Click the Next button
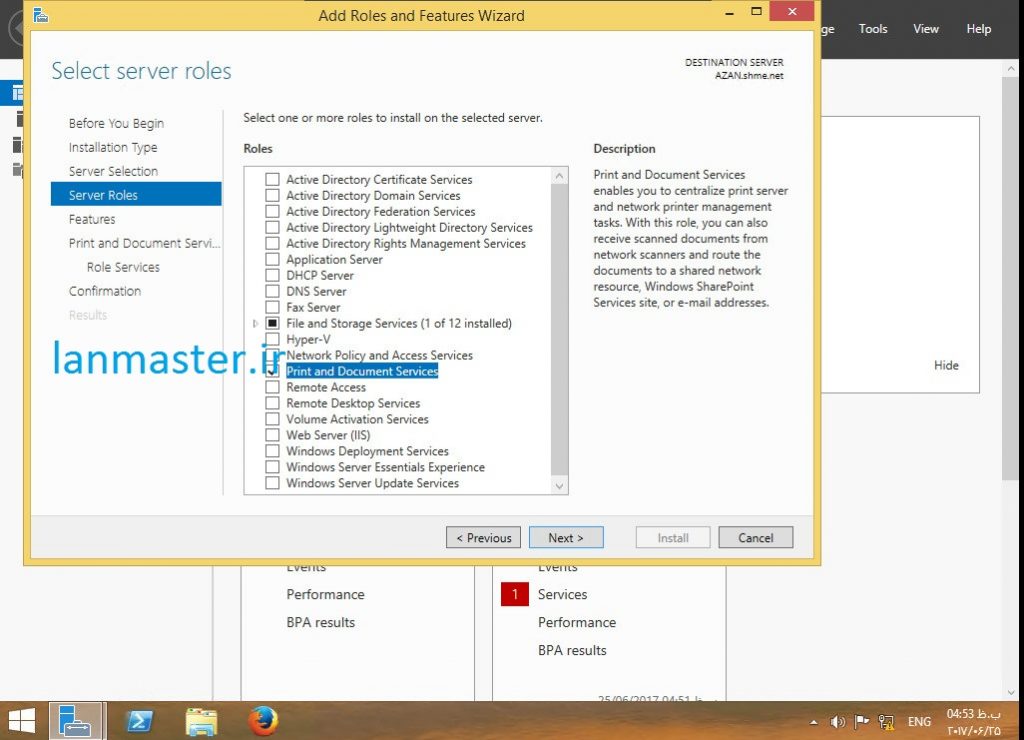 [x=565, y=538]
